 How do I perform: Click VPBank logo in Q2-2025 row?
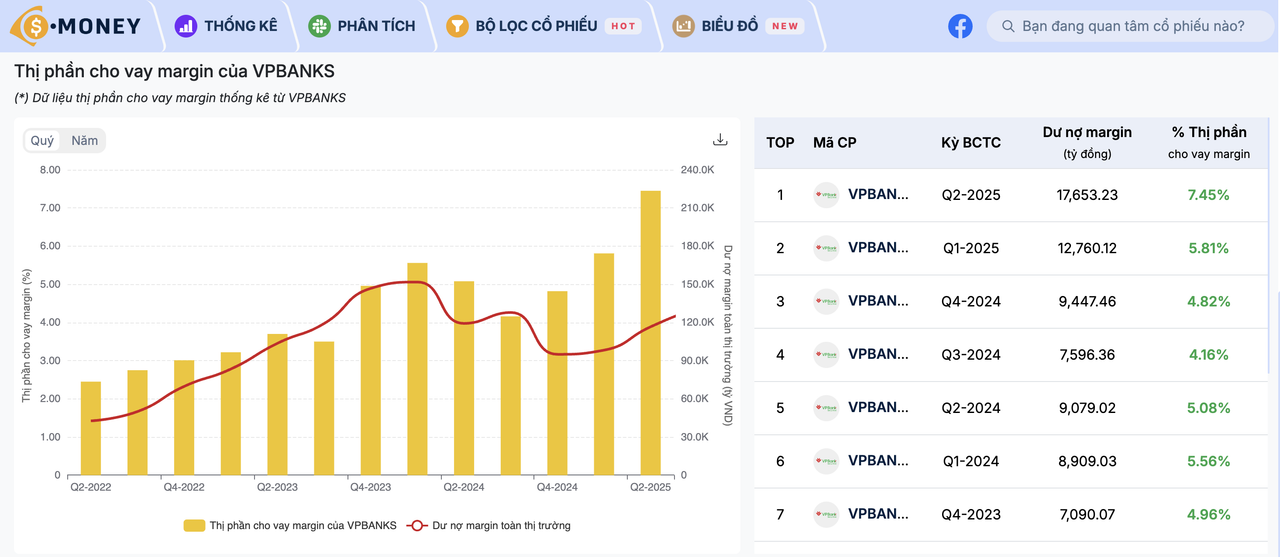click(826, 195)
